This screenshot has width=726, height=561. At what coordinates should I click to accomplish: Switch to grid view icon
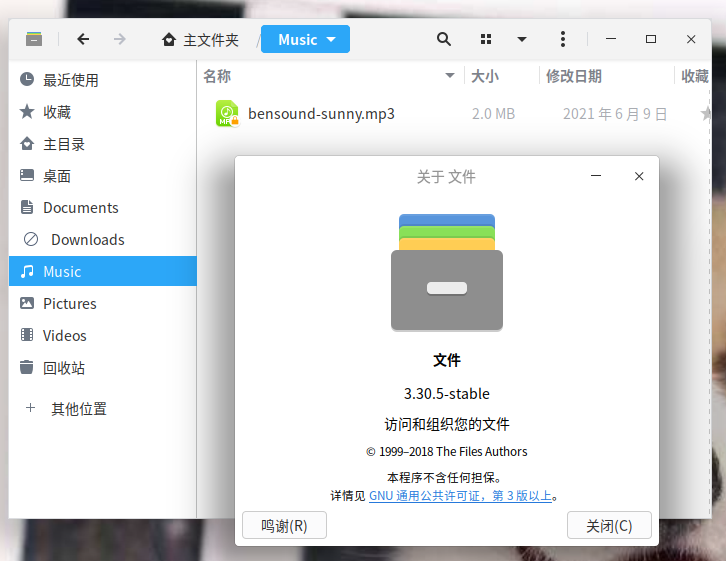486,39
